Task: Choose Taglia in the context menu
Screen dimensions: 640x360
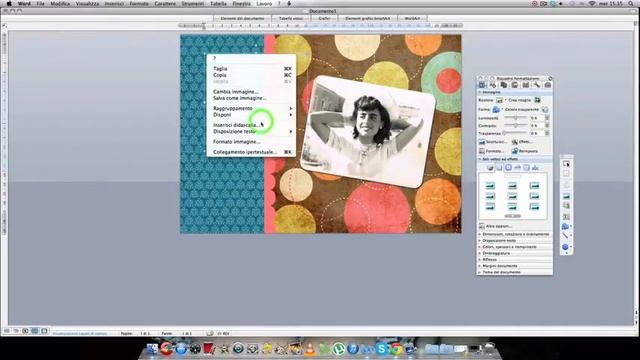Action: click(251, 69)
